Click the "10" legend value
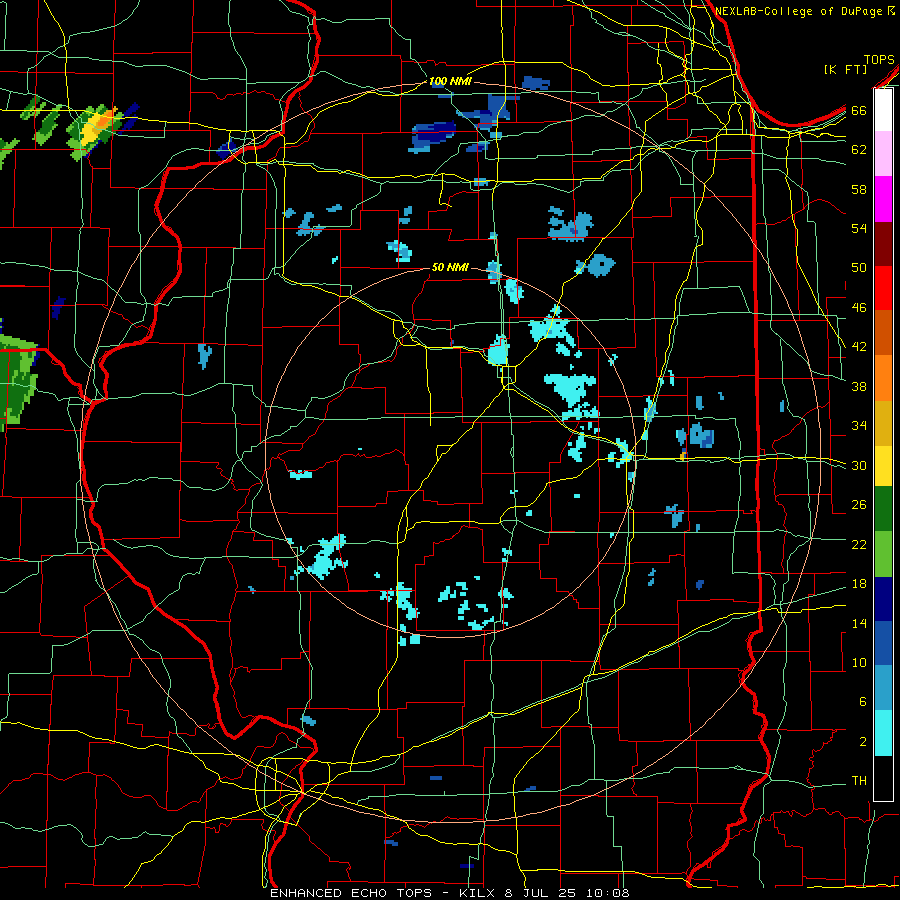 [x=859, y=662]
